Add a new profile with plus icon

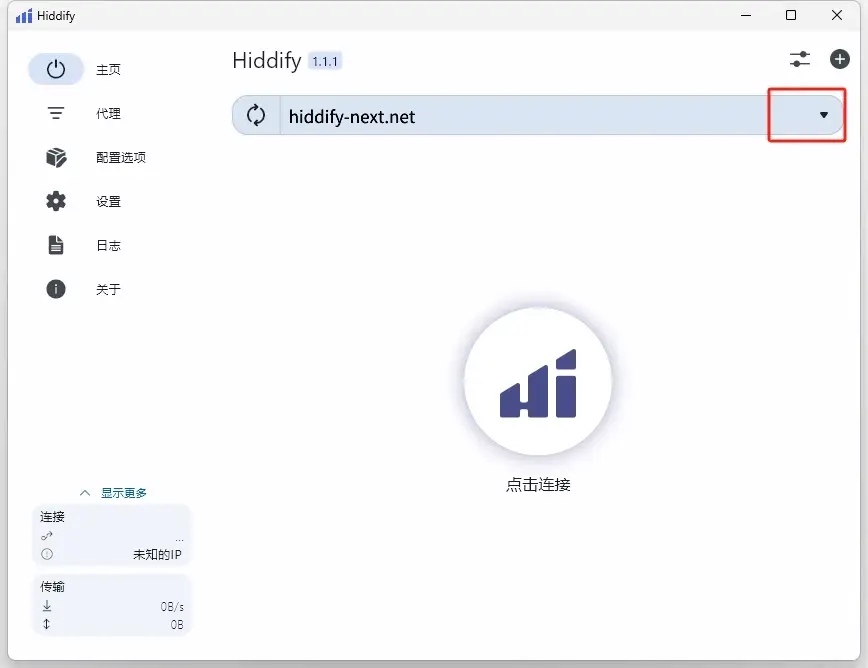pos(840,59)
